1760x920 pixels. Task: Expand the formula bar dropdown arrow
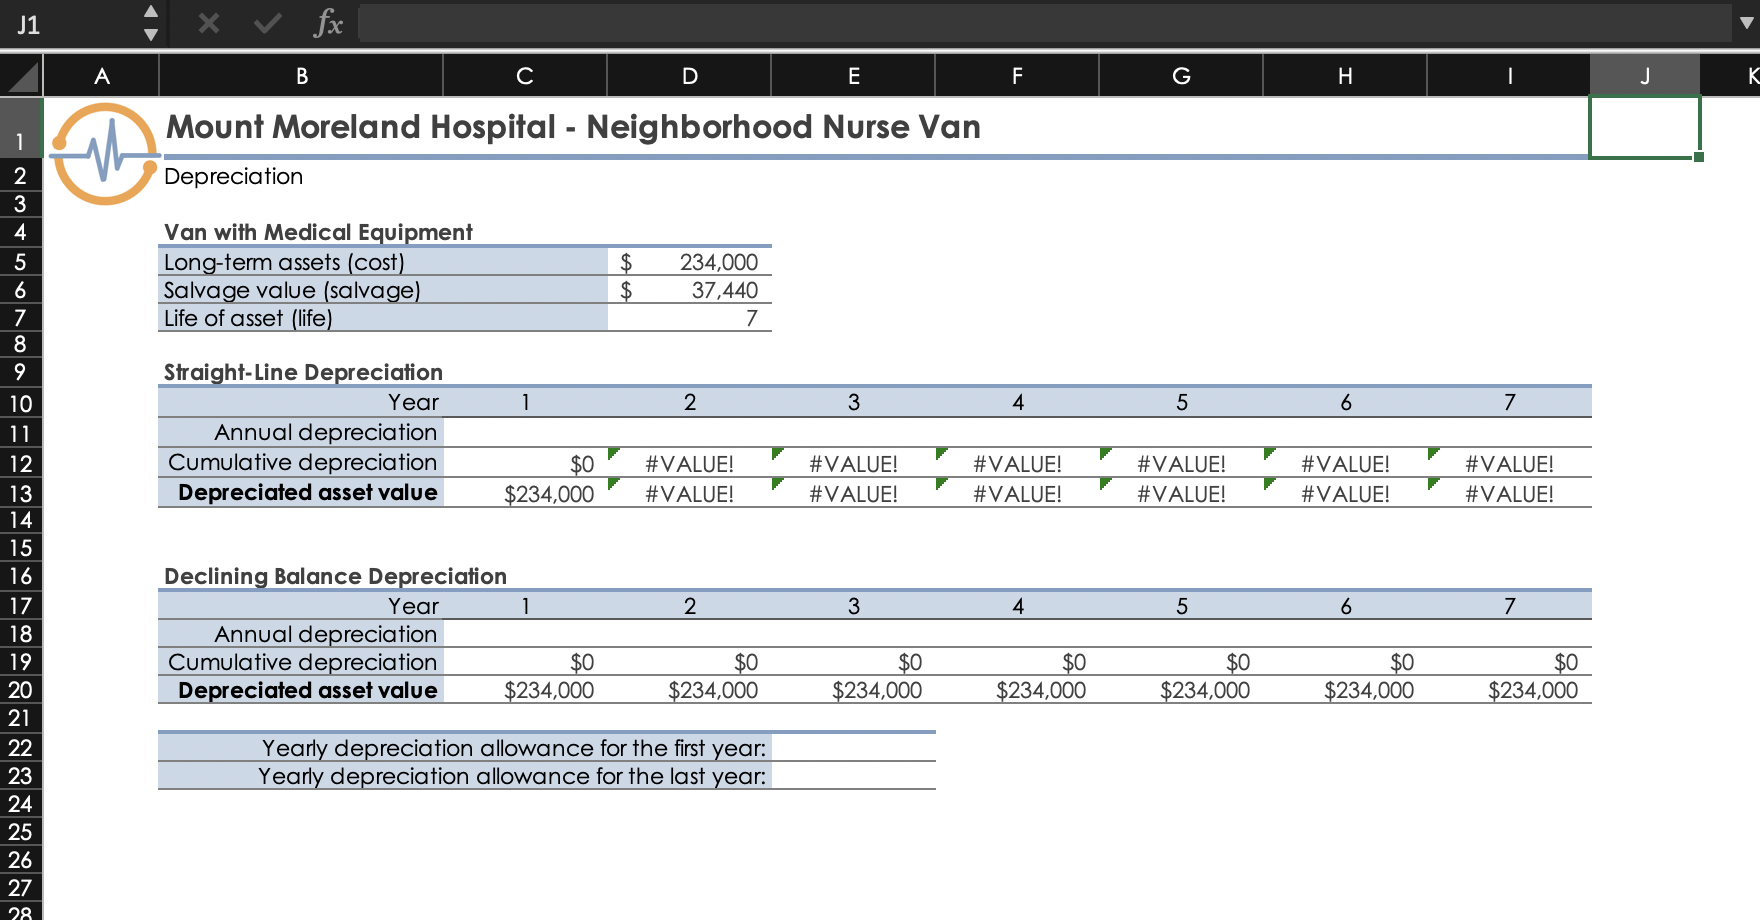[1746, 23]
